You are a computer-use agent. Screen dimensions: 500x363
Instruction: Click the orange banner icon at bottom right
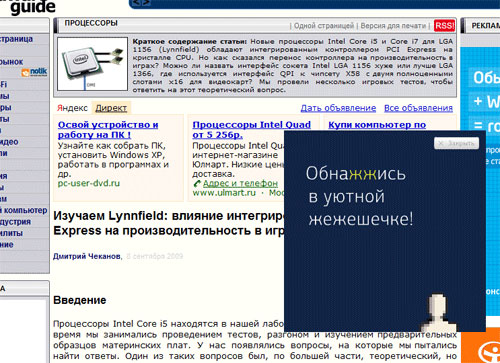[488, 349]
